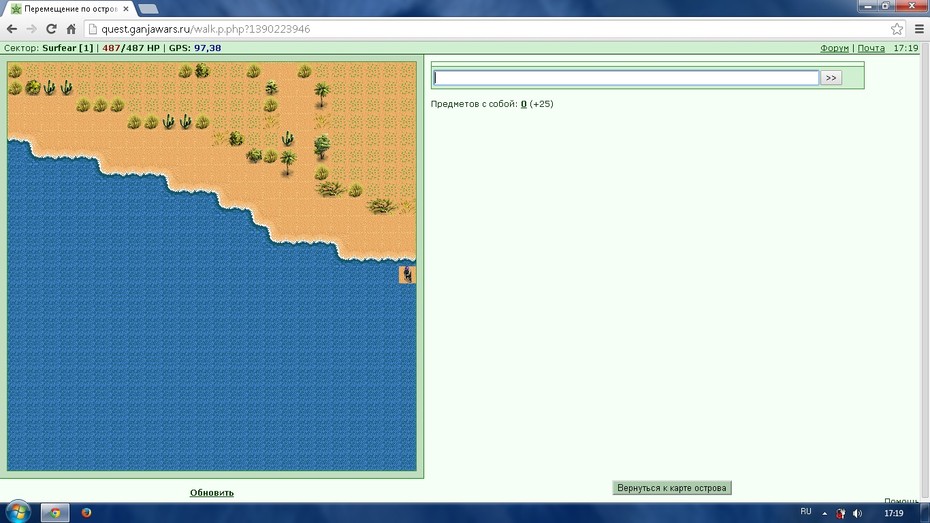Click the security shield tray icon
The image size is (930, 523).
pyautogui.click(x=840, y=514)
